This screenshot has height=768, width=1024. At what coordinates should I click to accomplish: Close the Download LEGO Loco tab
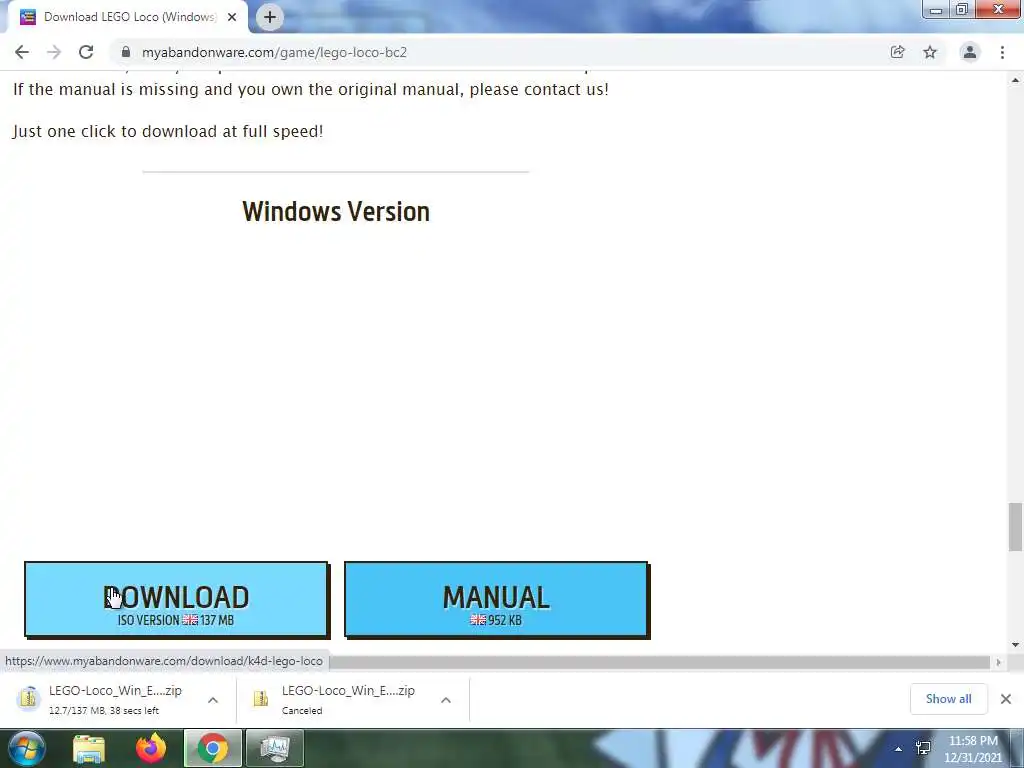tap(232, 17)
